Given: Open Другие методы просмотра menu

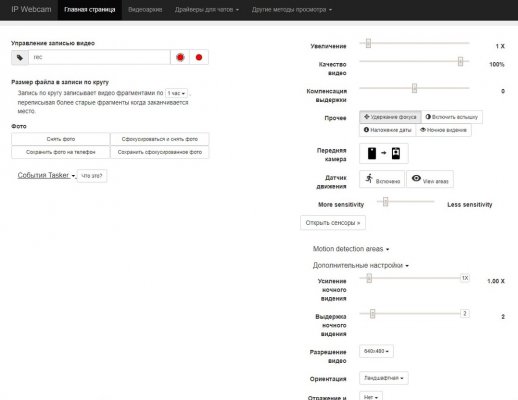Looking at the screenshot, I should (x=292, y=10).
